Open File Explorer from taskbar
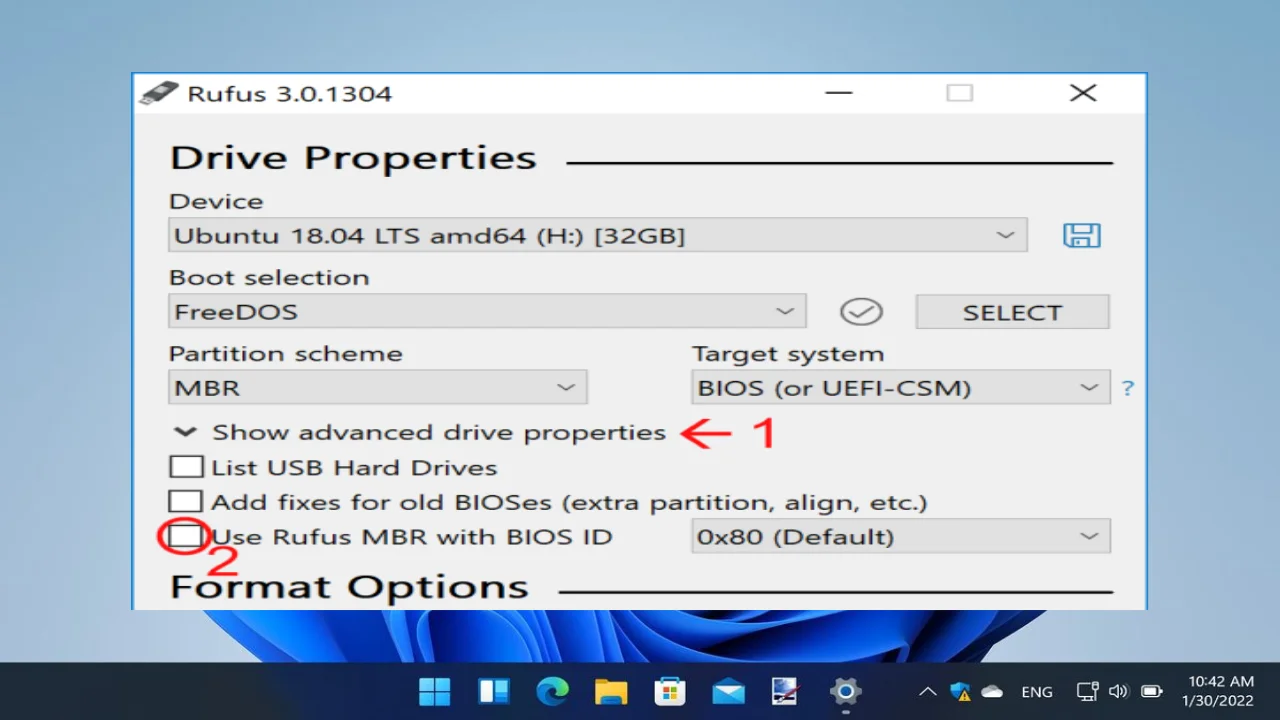 (611, 691)
